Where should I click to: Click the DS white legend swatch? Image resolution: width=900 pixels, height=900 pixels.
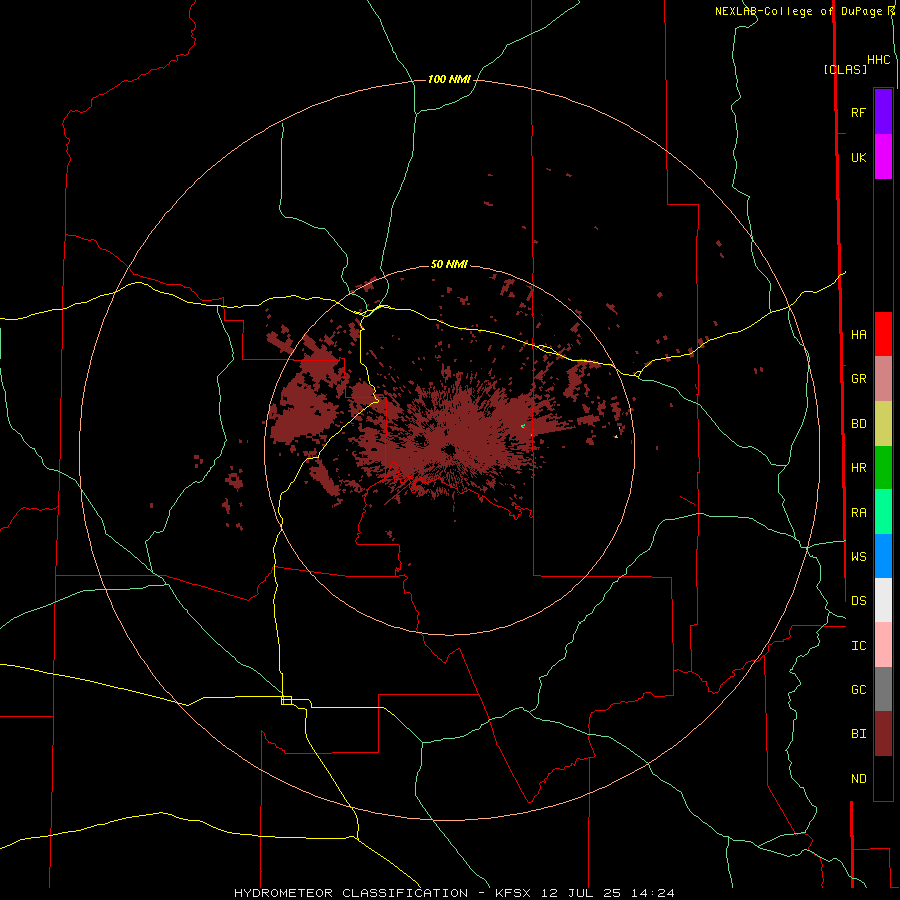(x=883, y=600)
